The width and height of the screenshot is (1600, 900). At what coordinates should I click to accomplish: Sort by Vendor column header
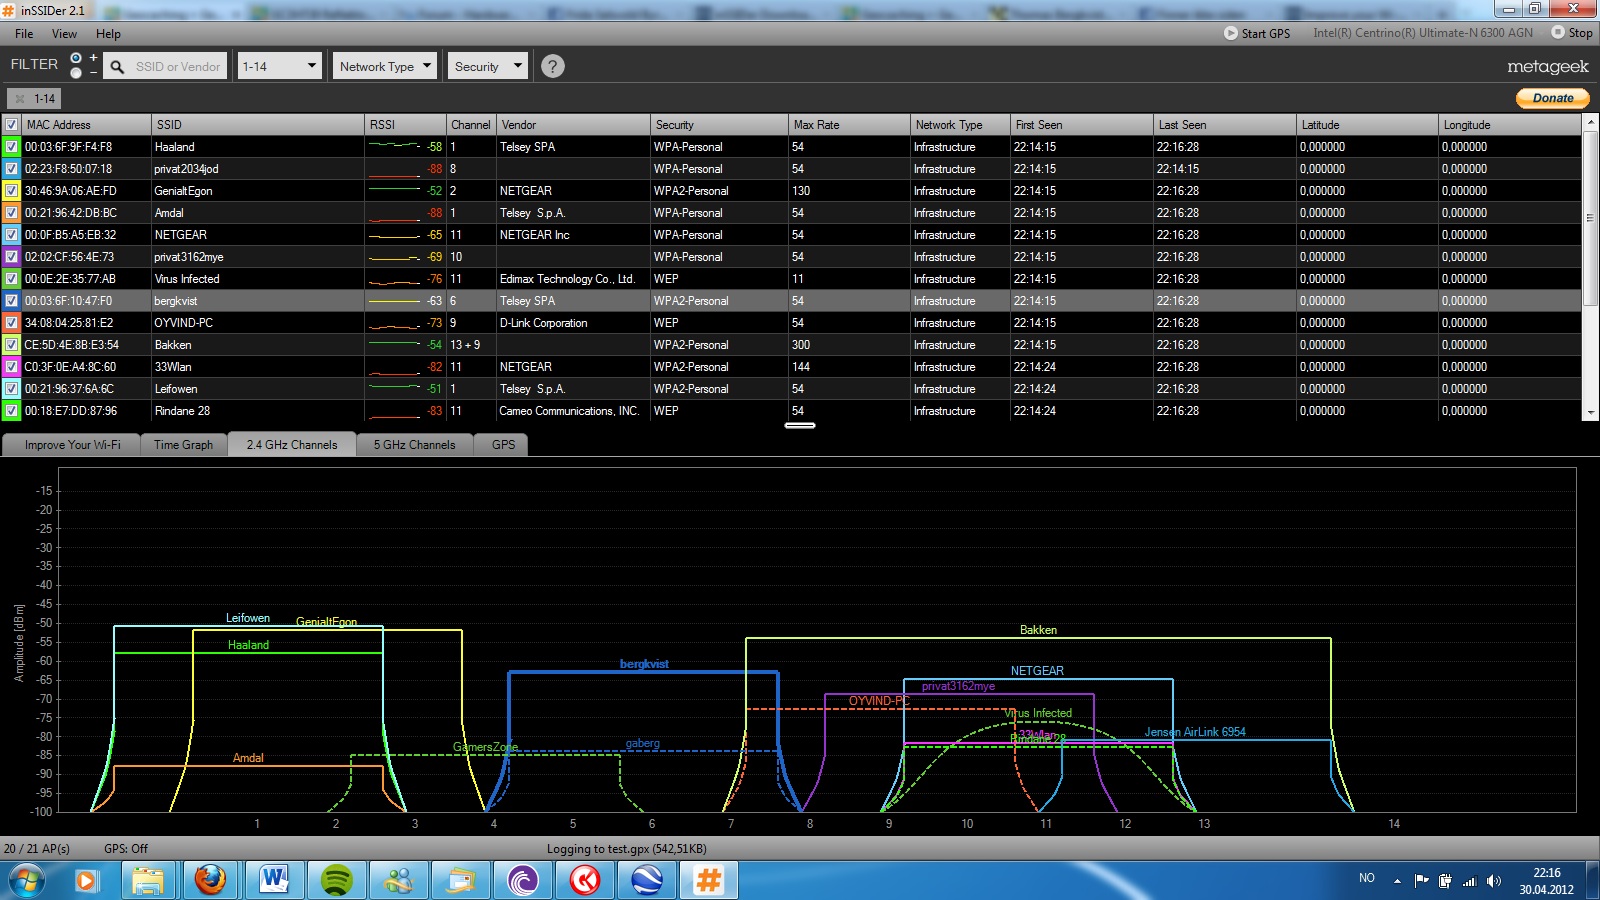(x=574, y=125)
